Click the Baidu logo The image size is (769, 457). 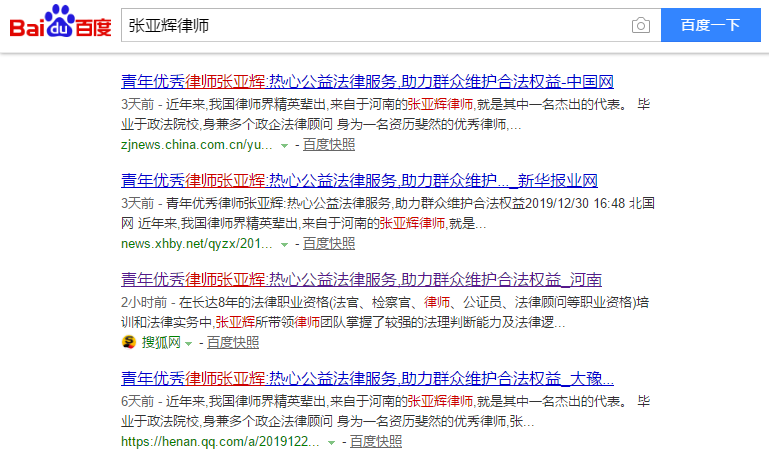click(61, 22)
